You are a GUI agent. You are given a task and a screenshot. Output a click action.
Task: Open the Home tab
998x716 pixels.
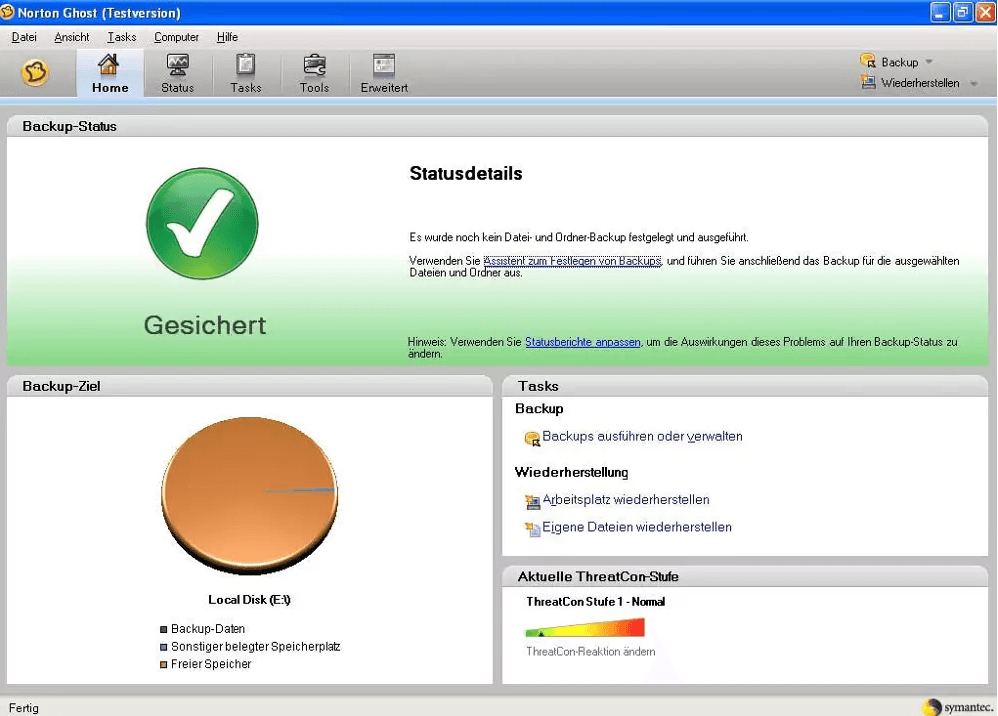[x=110, y=74]
